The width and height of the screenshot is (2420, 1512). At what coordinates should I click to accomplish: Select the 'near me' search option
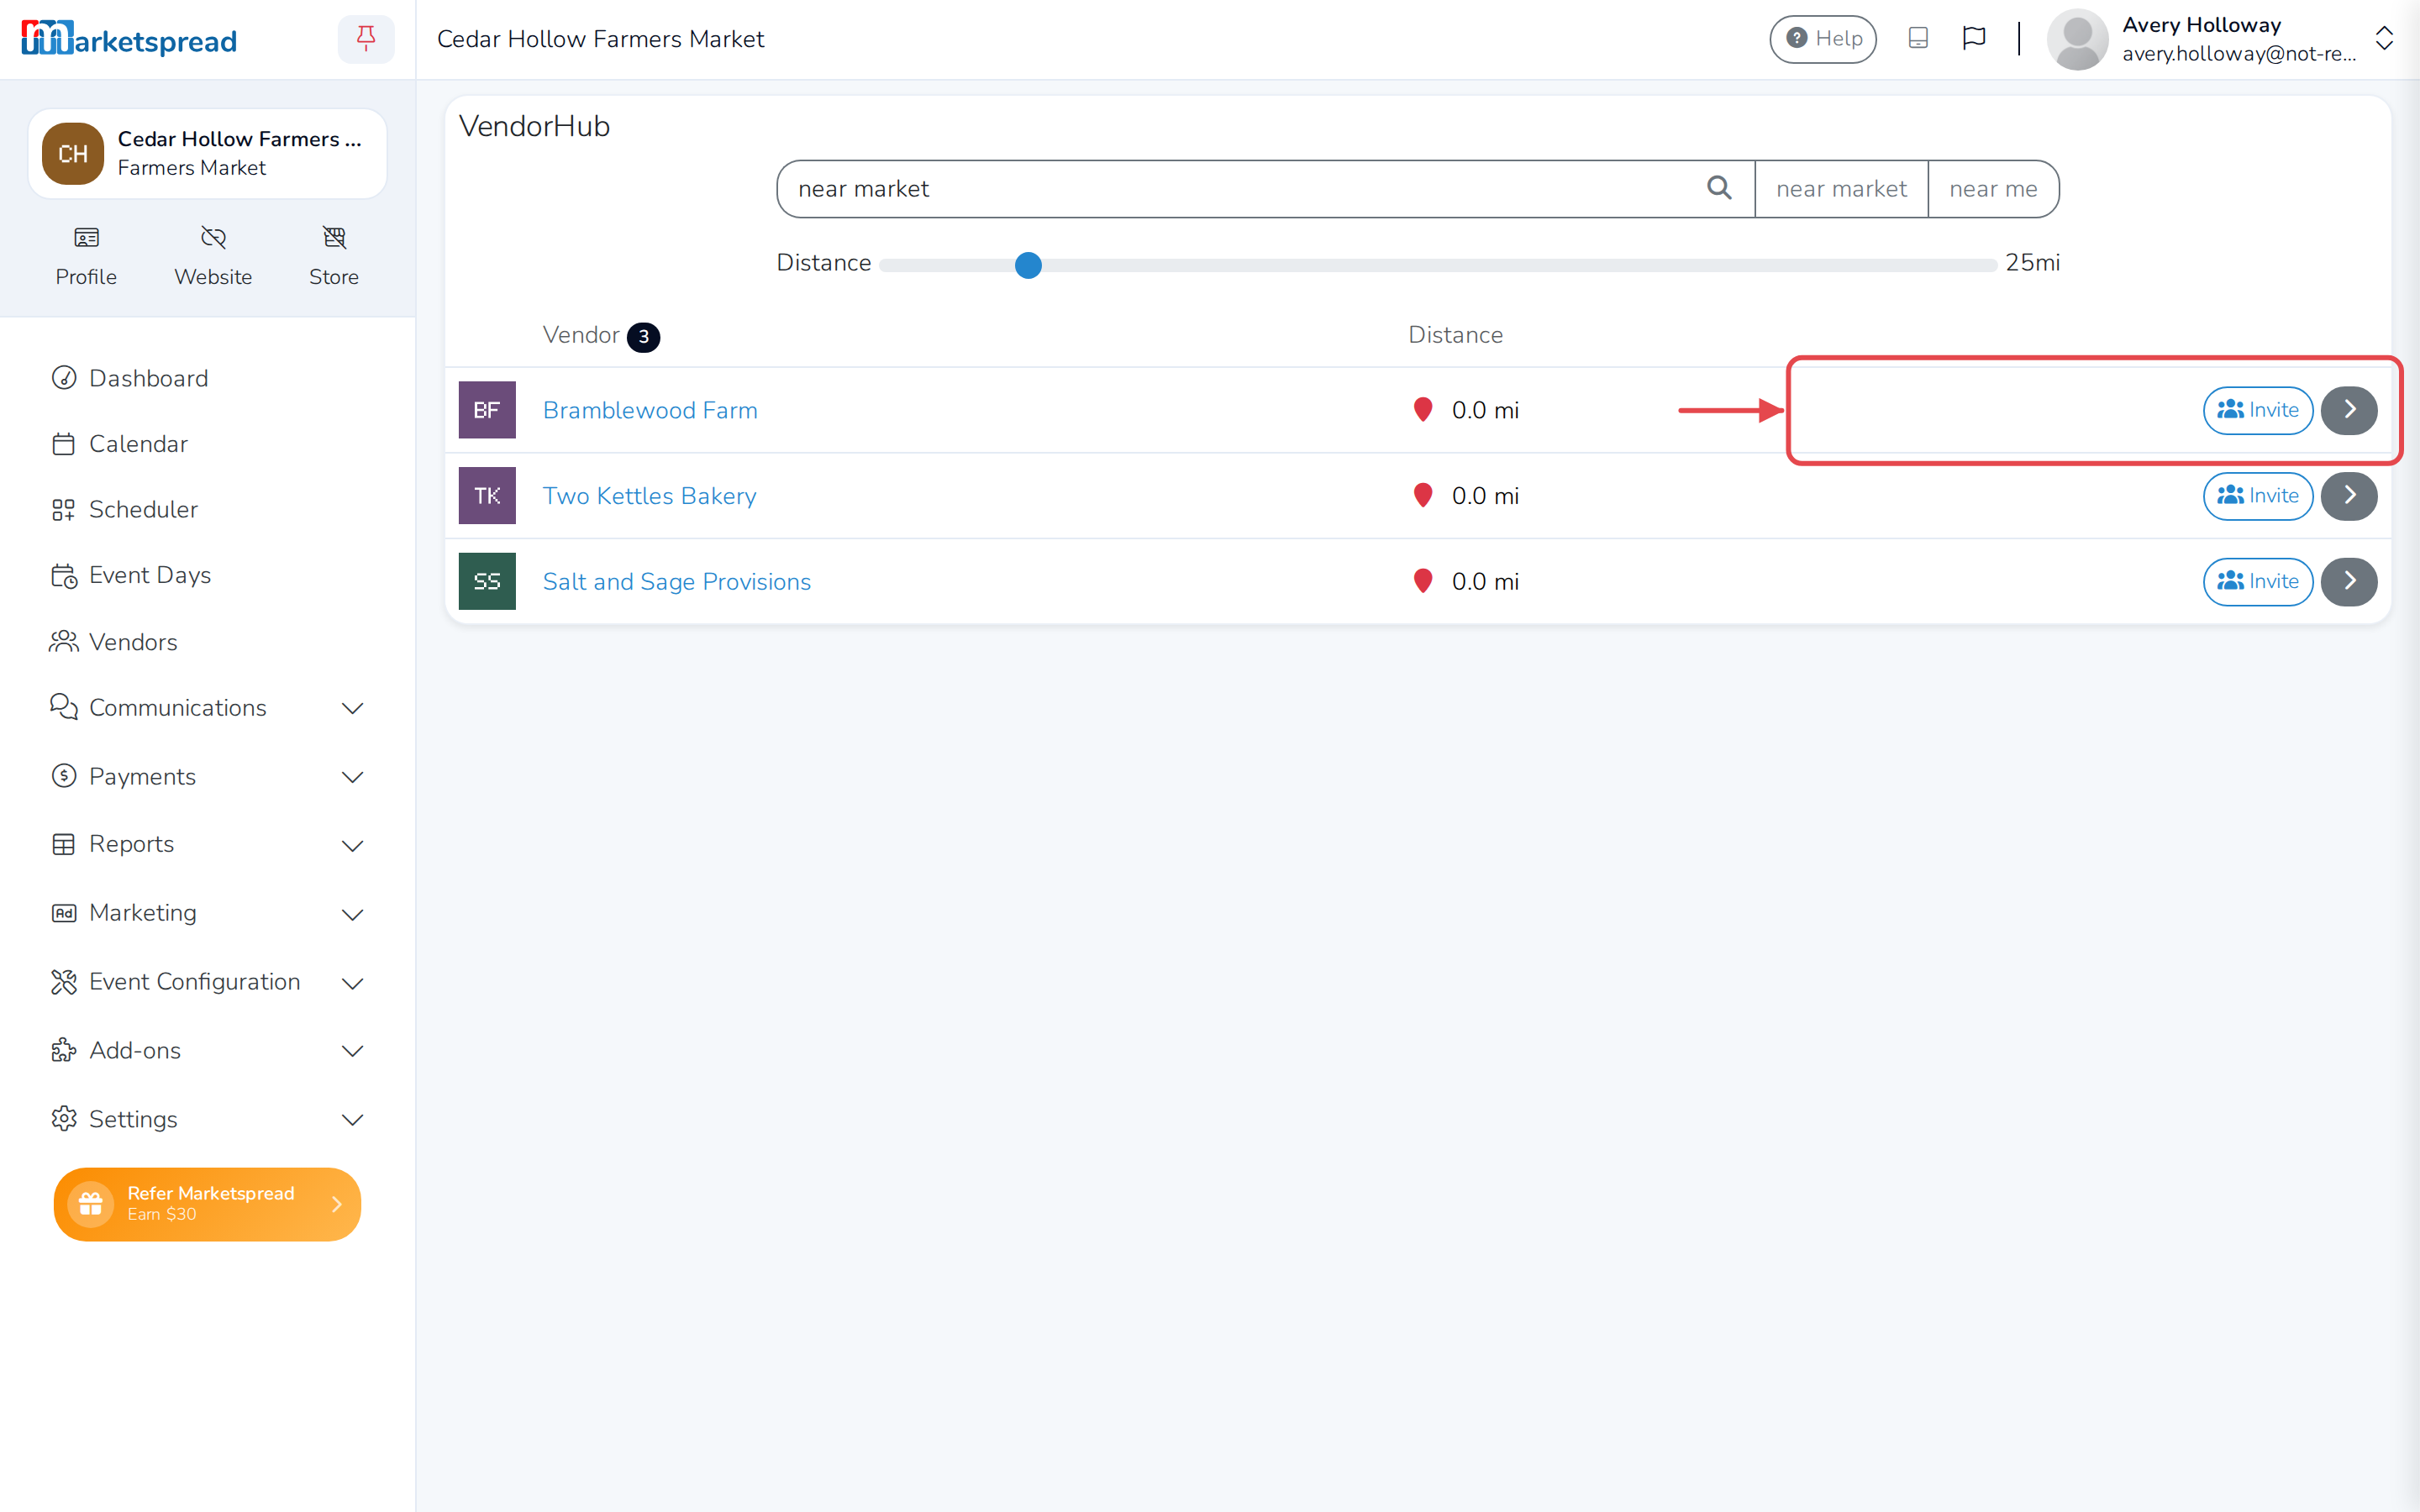point(1993,189)
